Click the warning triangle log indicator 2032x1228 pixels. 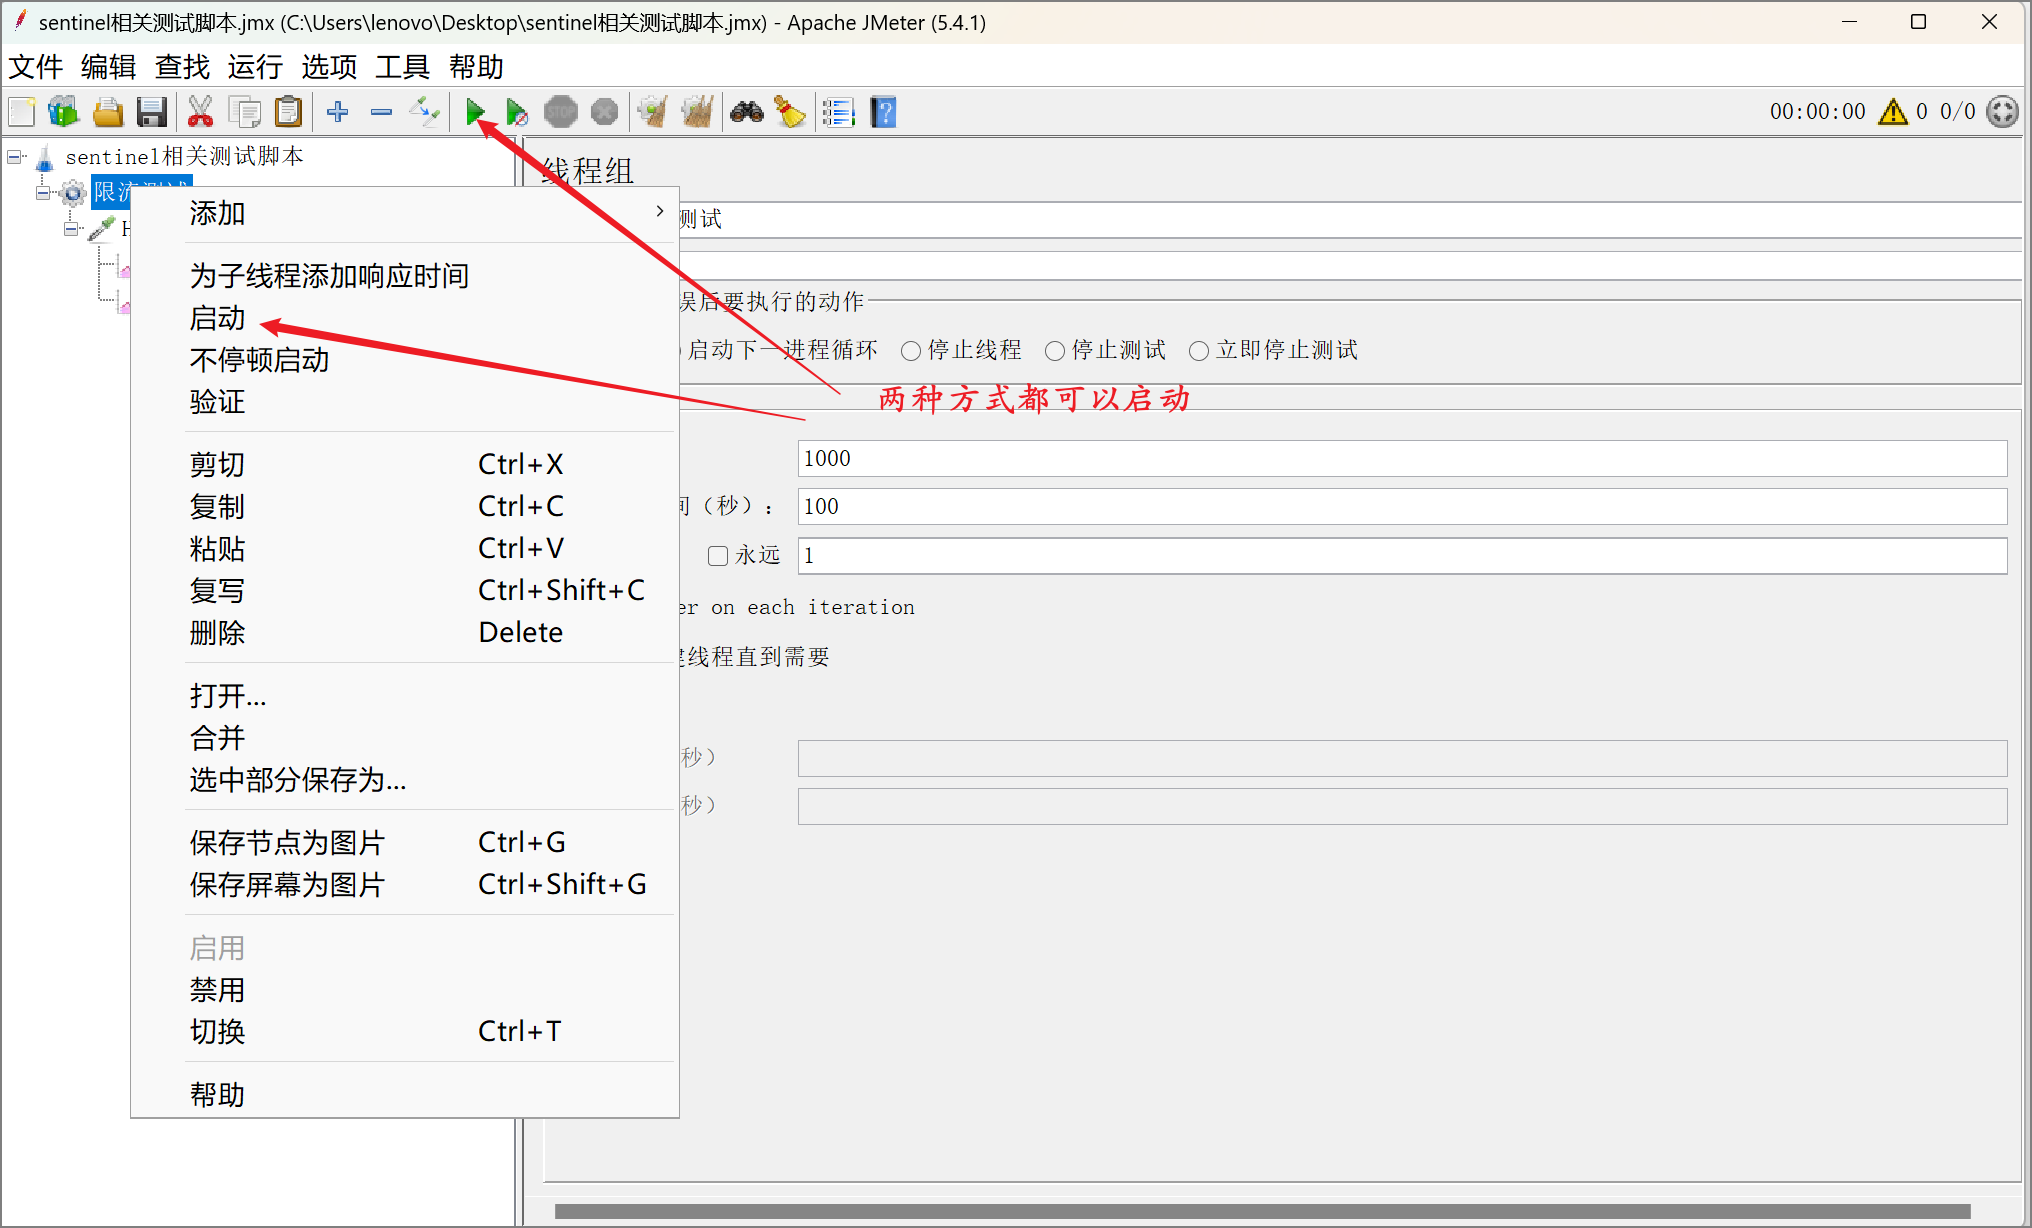point(1893,112)
